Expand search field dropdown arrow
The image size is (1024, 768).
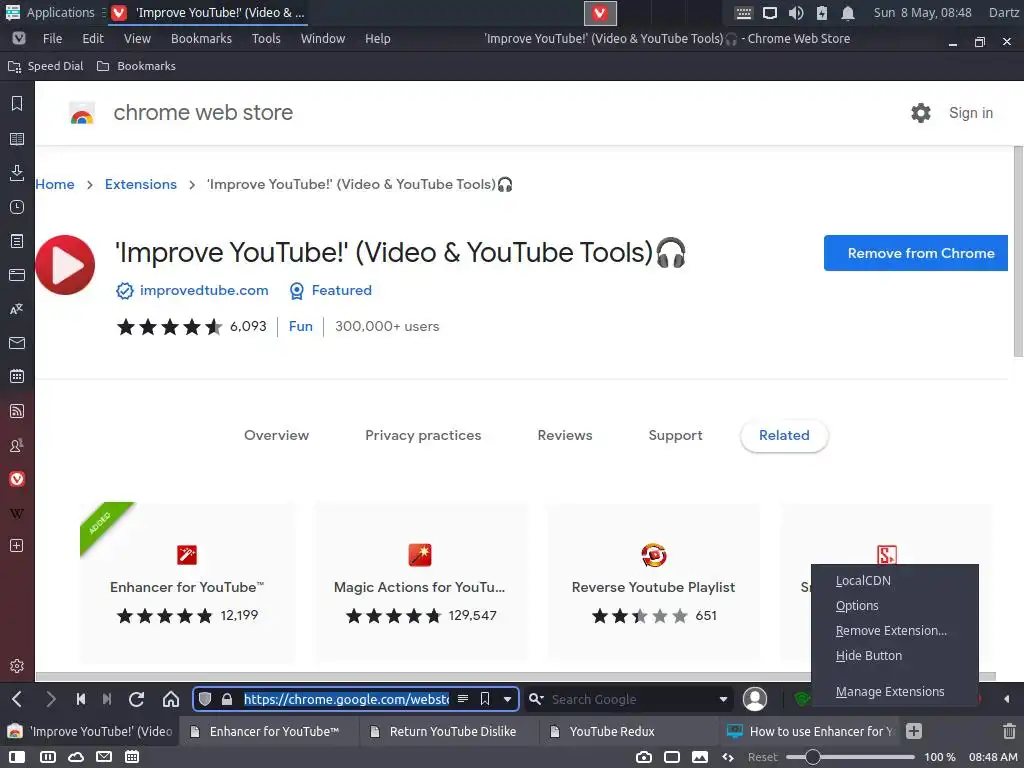point(723,699)
